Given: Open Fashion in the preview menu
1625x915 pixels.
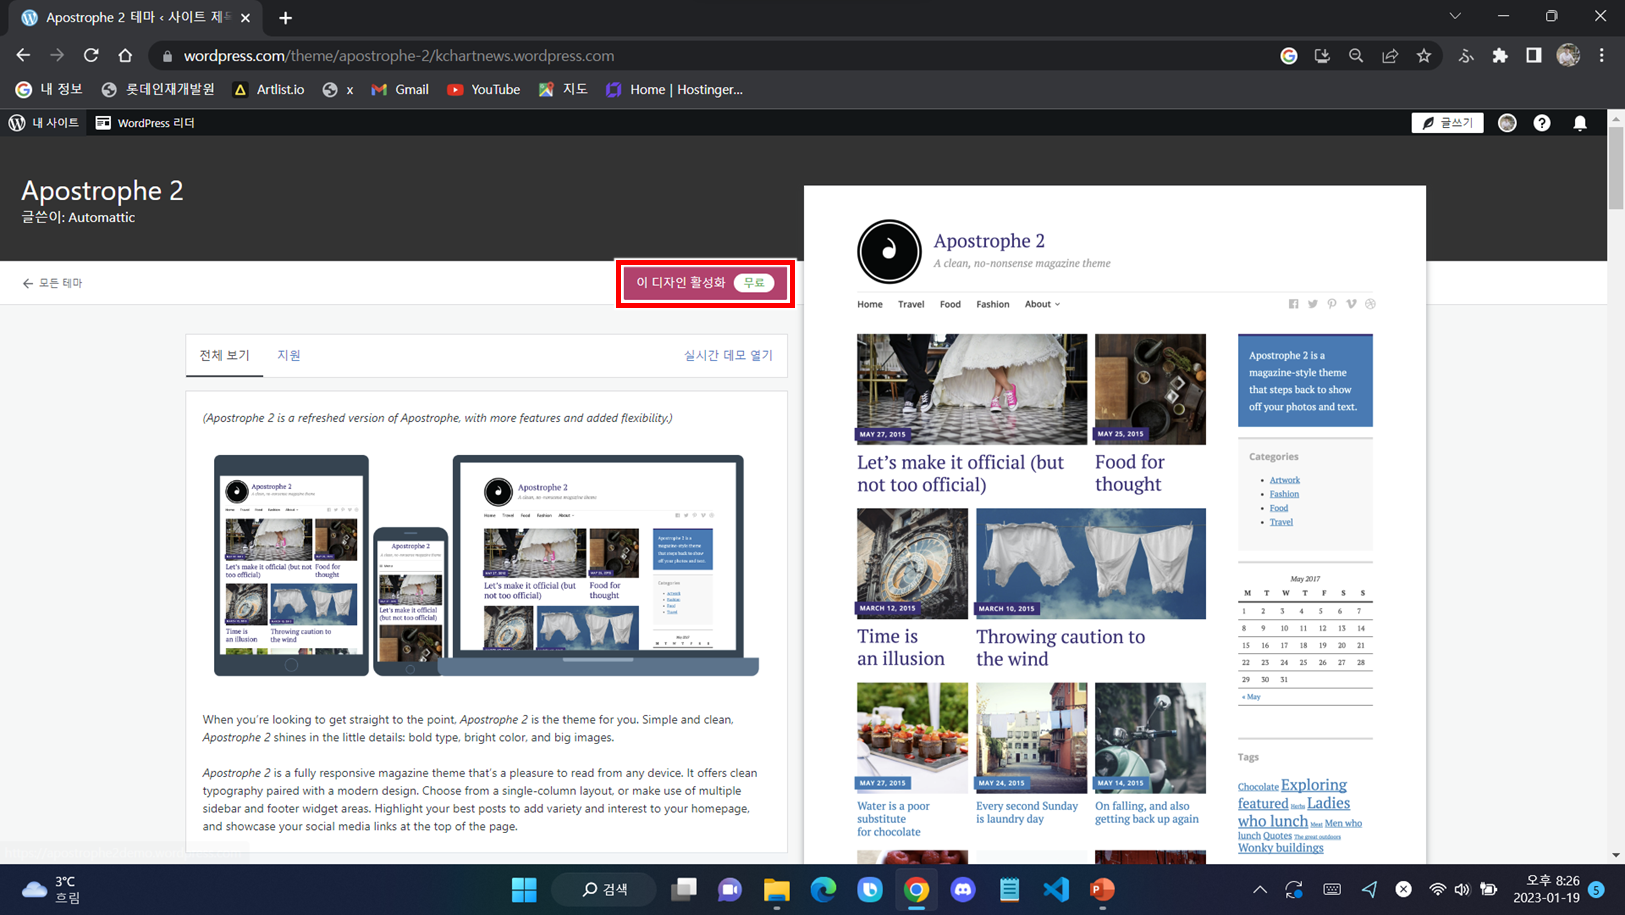Looking at the screenshot, I should 992,304.
